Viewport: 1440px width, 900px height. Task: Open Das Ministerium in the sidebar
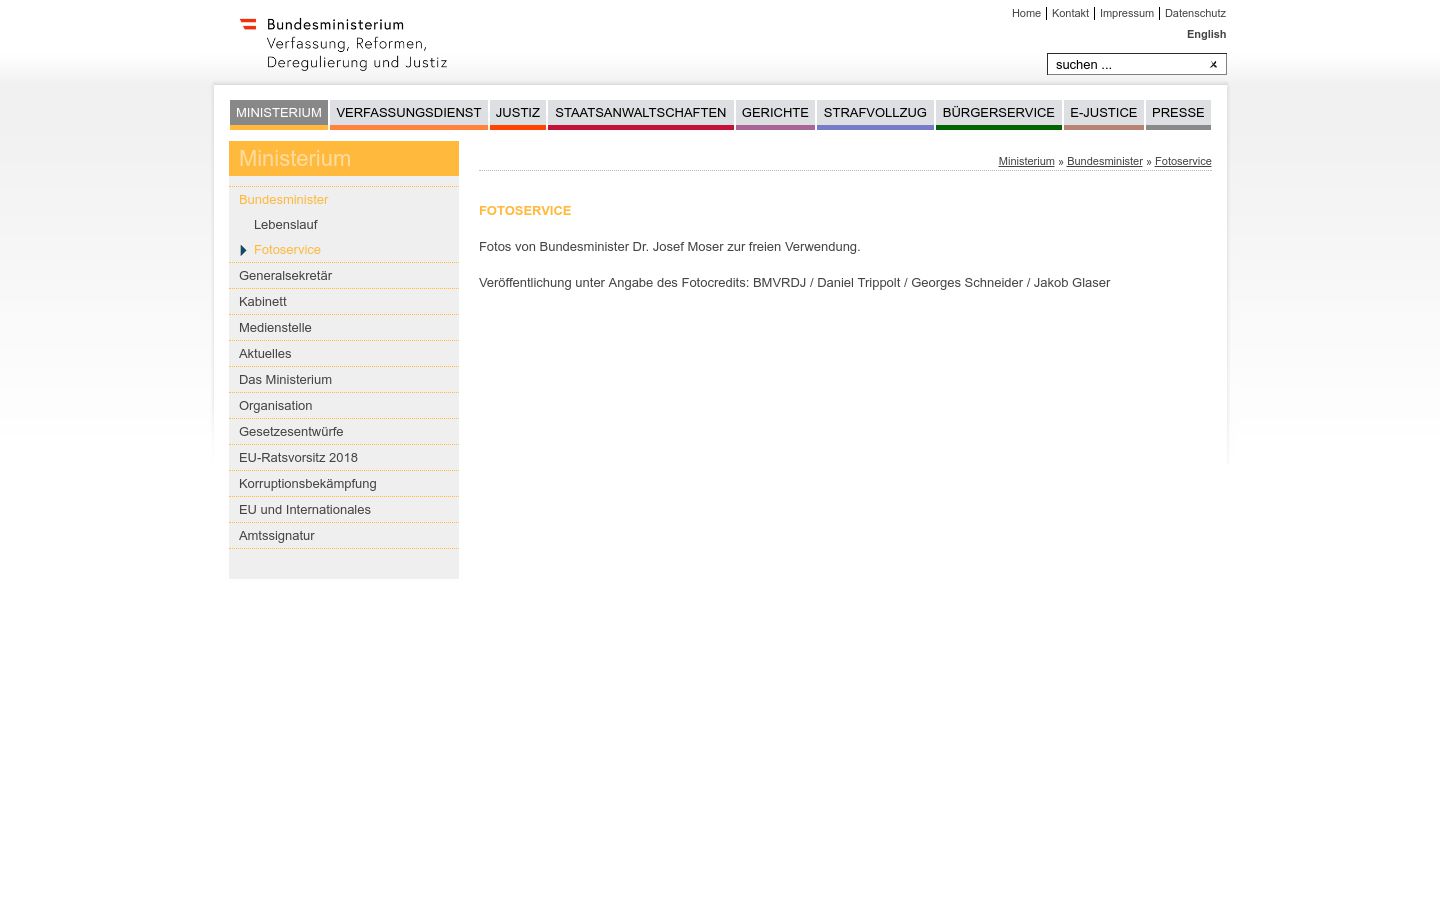[344, 380]
